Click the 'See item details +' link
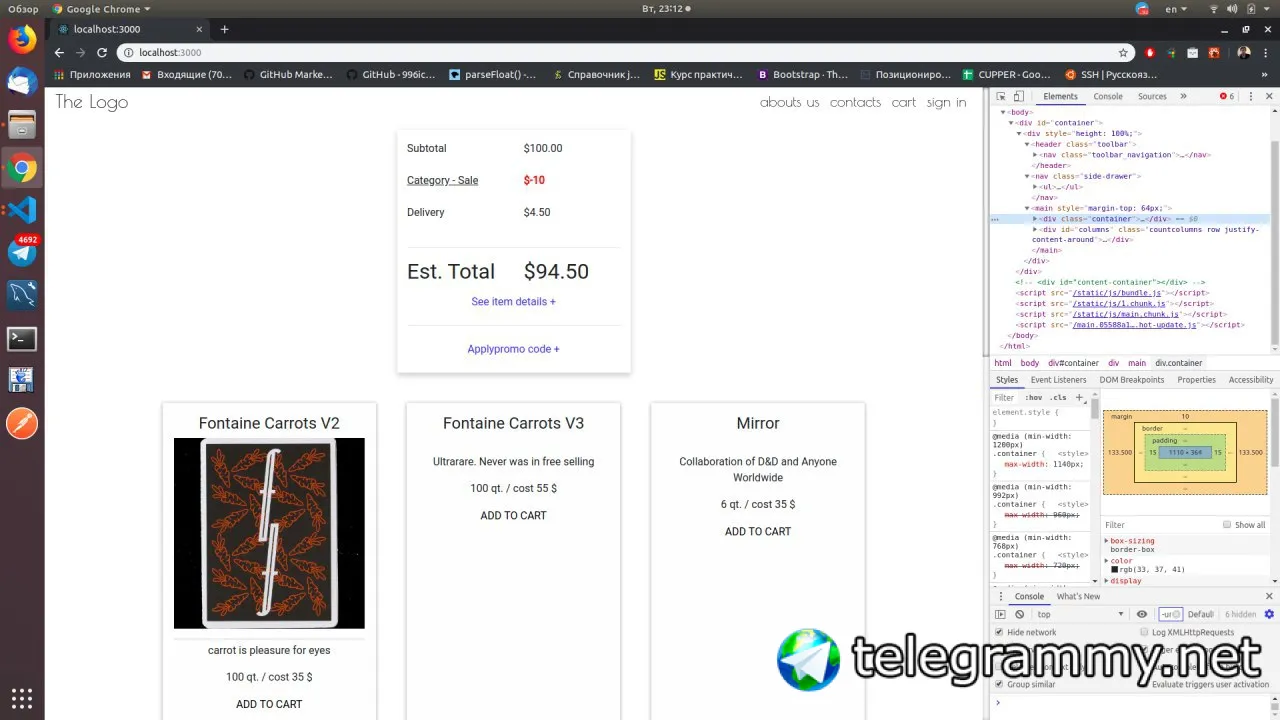The width and height of the screenshot is (1280, 720). (513, 301)
